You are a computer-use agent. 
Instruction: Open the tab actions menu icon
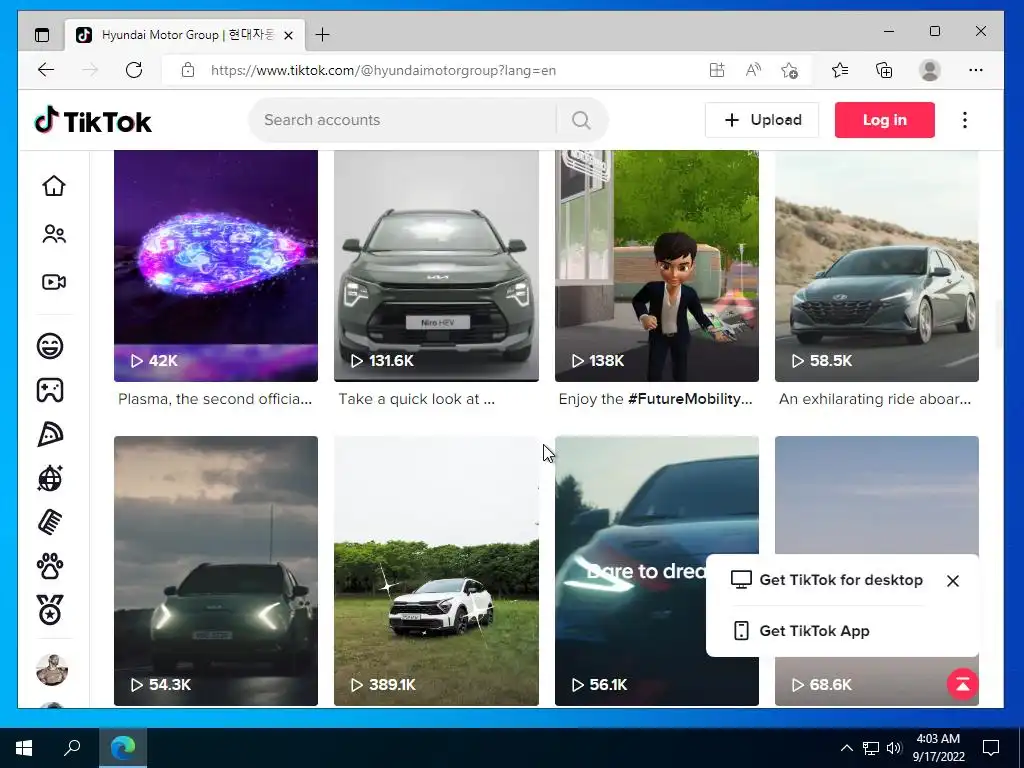42,35
